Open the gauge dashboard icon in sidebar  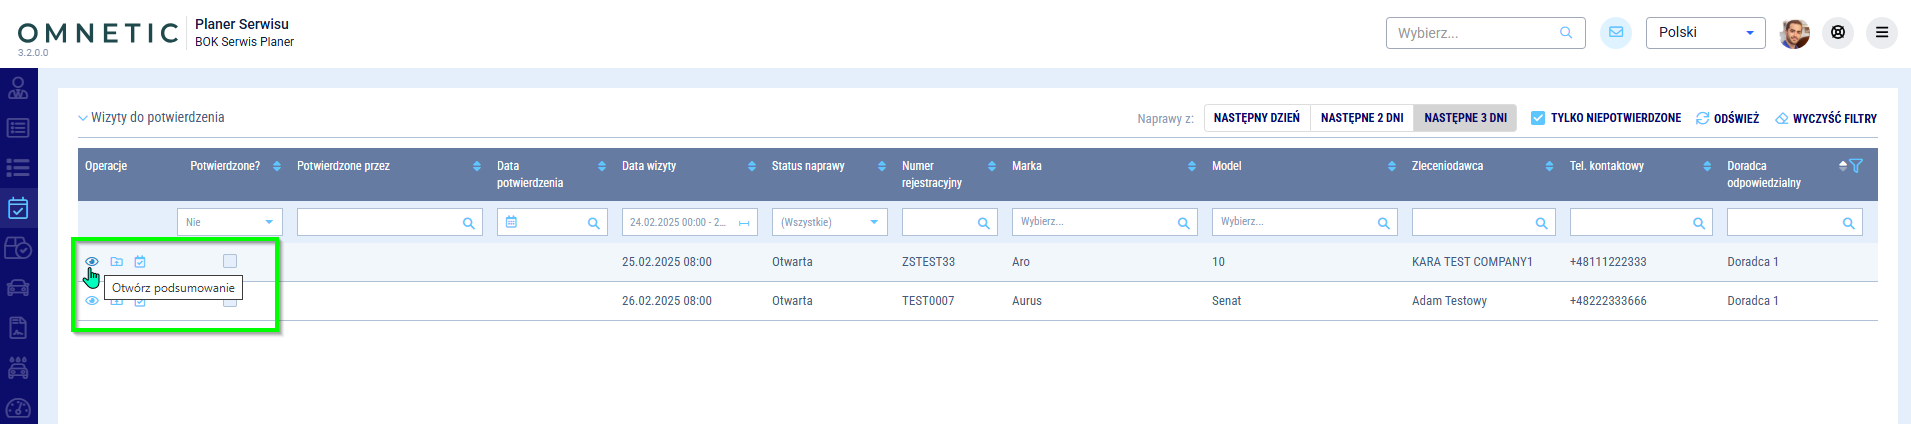pyautogui.click(x=18, y=408)
